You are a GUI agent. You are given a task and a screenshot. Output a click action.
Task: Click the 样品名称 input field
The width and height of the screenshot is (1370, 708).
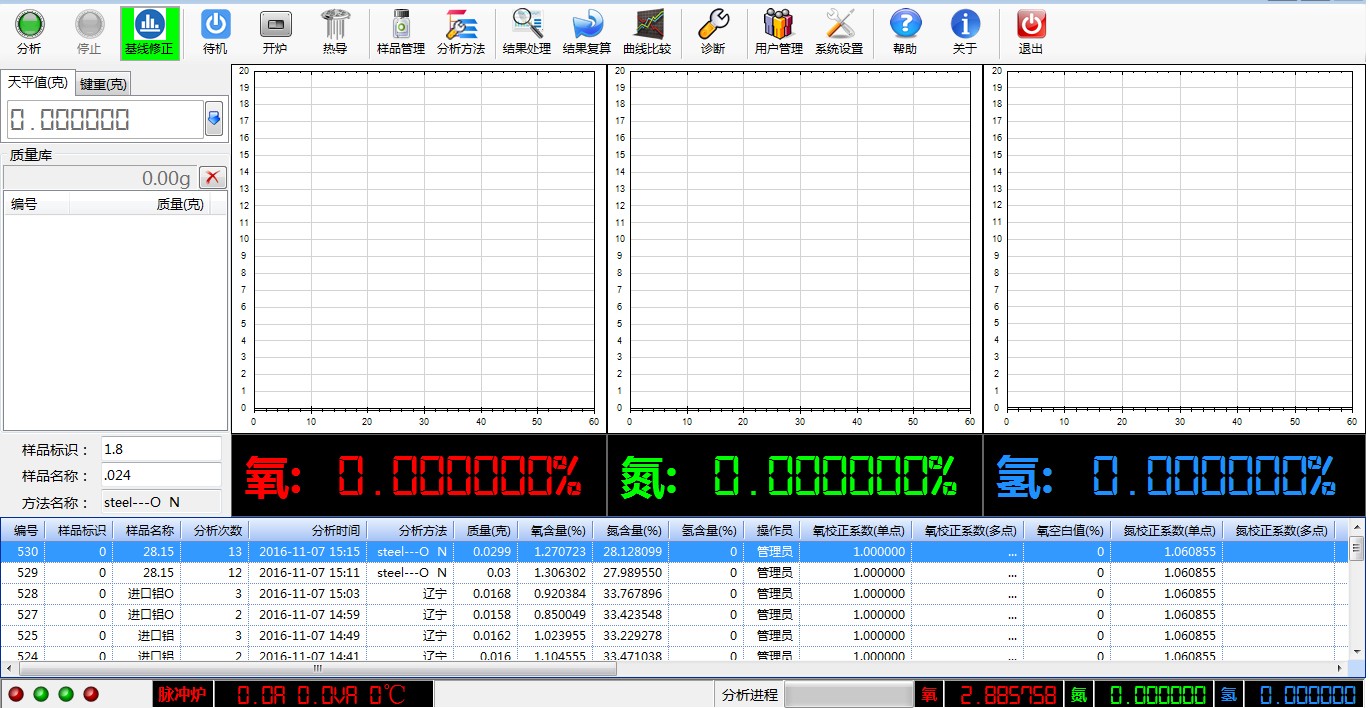click(160, 475)
